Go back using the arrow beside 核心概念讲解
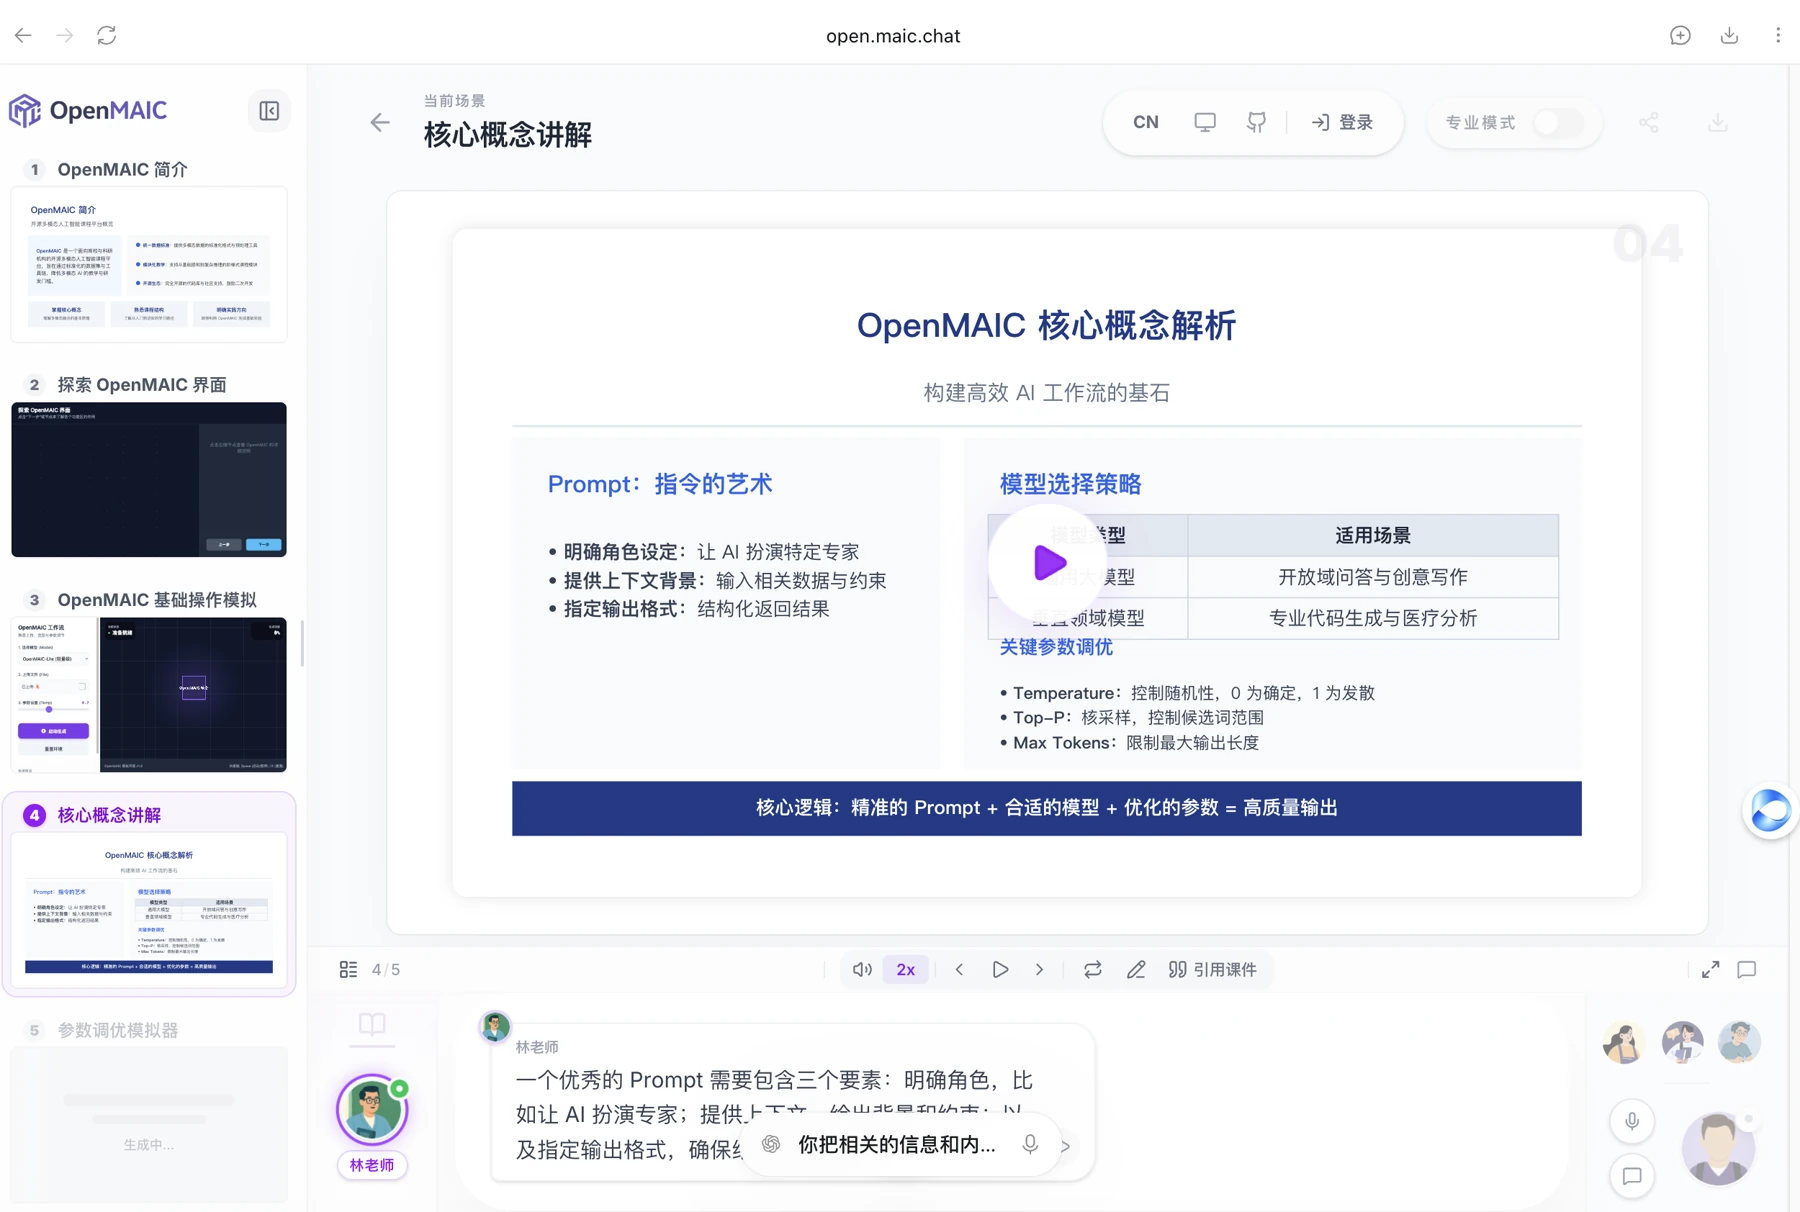Screen dimensions: 1800x1212 point(380,122)
